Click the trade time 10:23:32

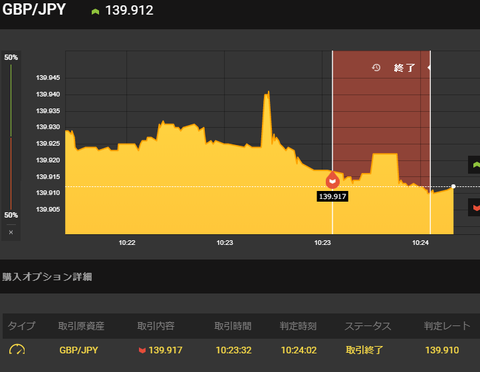[234, 350]
